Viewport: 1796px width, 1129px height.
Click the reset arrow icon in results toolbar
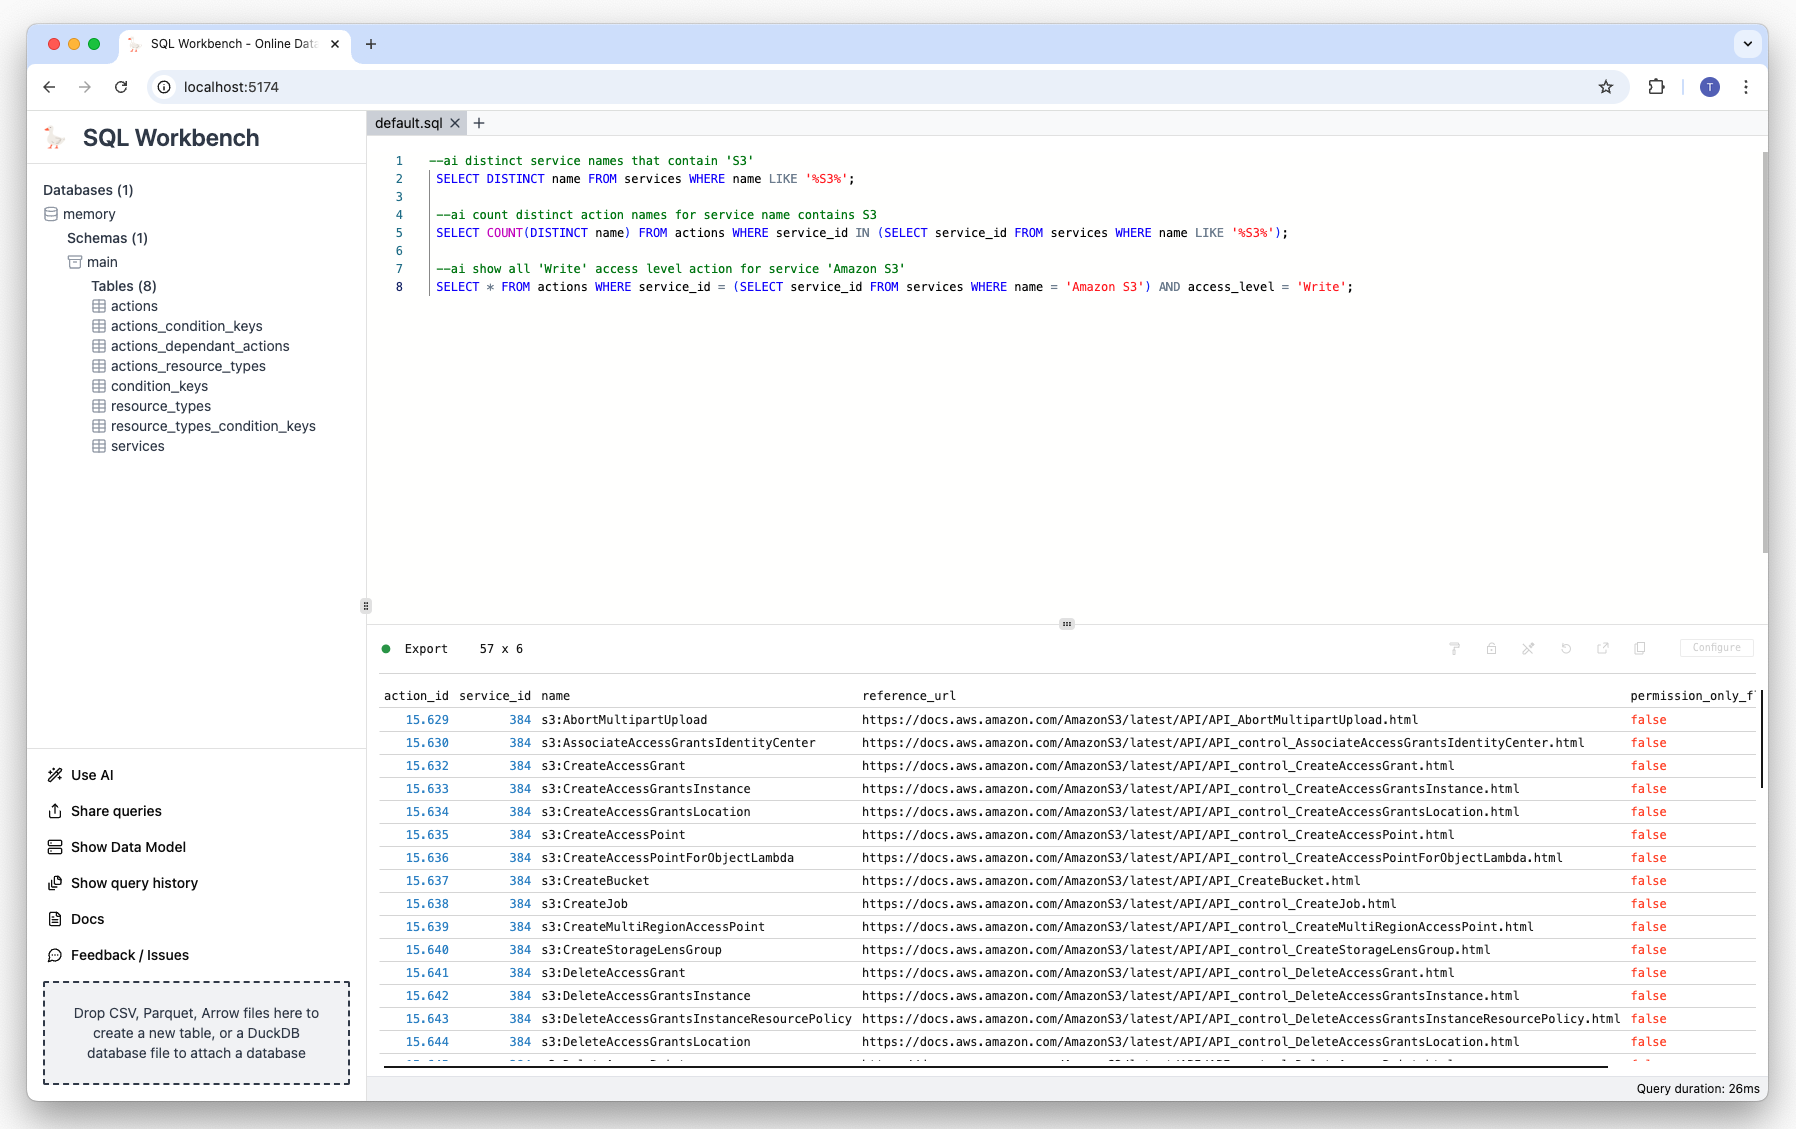click(x=1566, y=648)
